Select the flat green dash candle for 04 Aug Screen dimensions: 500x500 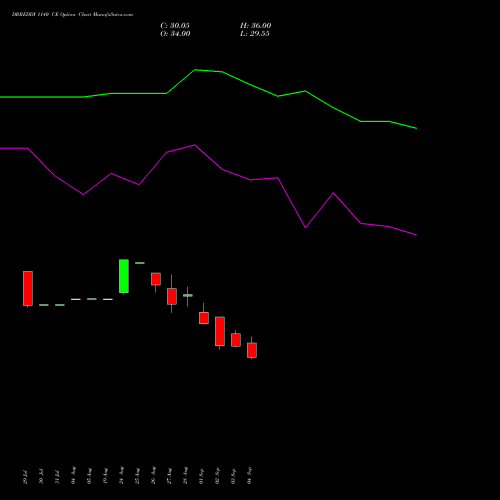click(76, 299)
